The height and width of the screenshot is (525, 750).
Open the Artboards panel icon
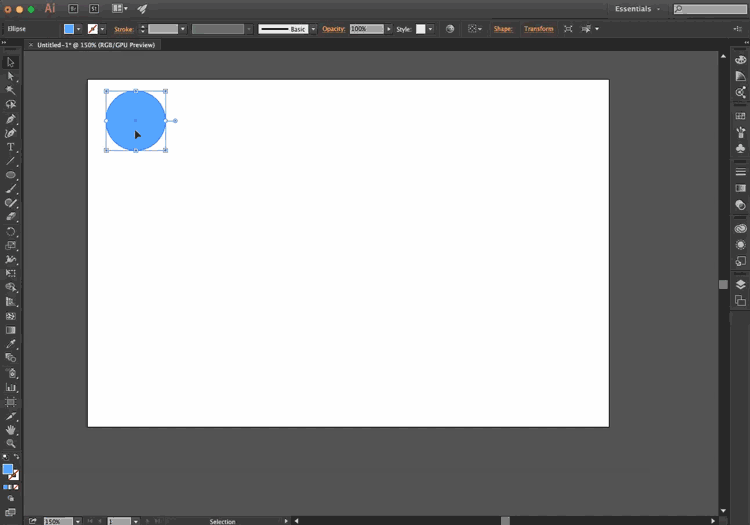(740, 301)
